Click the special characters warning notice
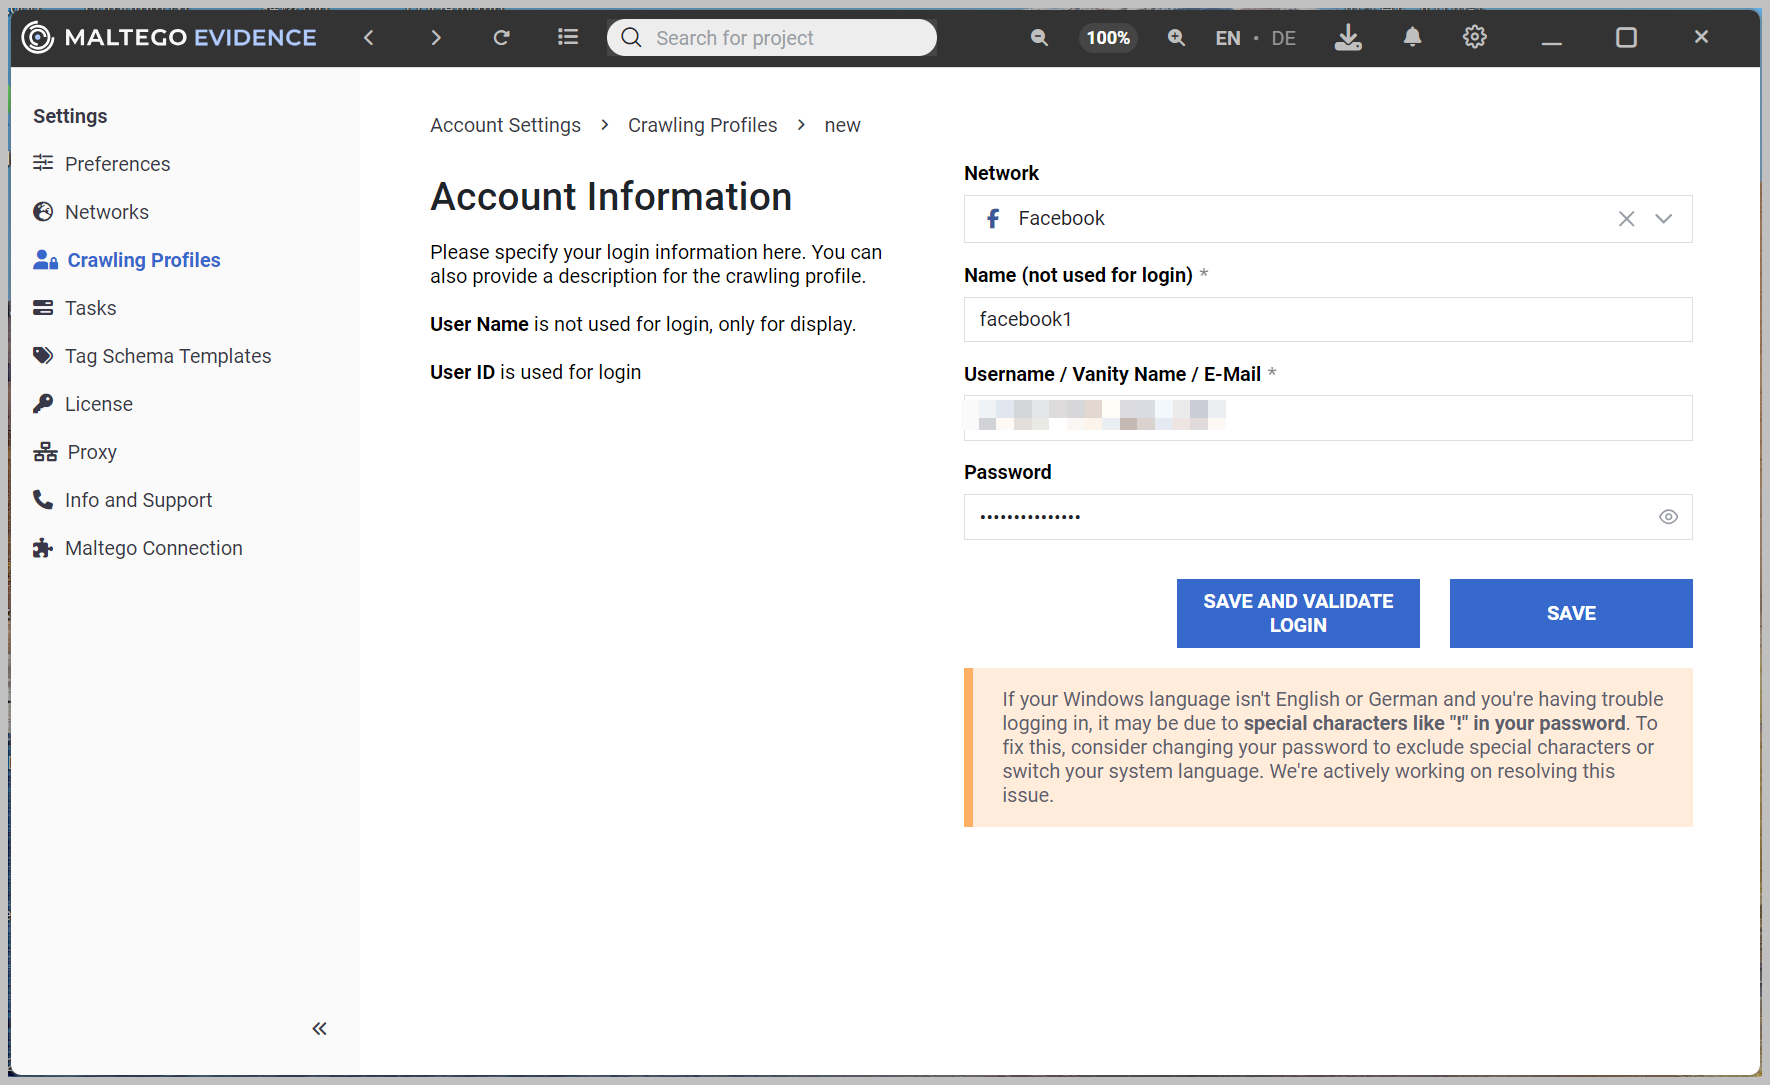 (1328, 747)
